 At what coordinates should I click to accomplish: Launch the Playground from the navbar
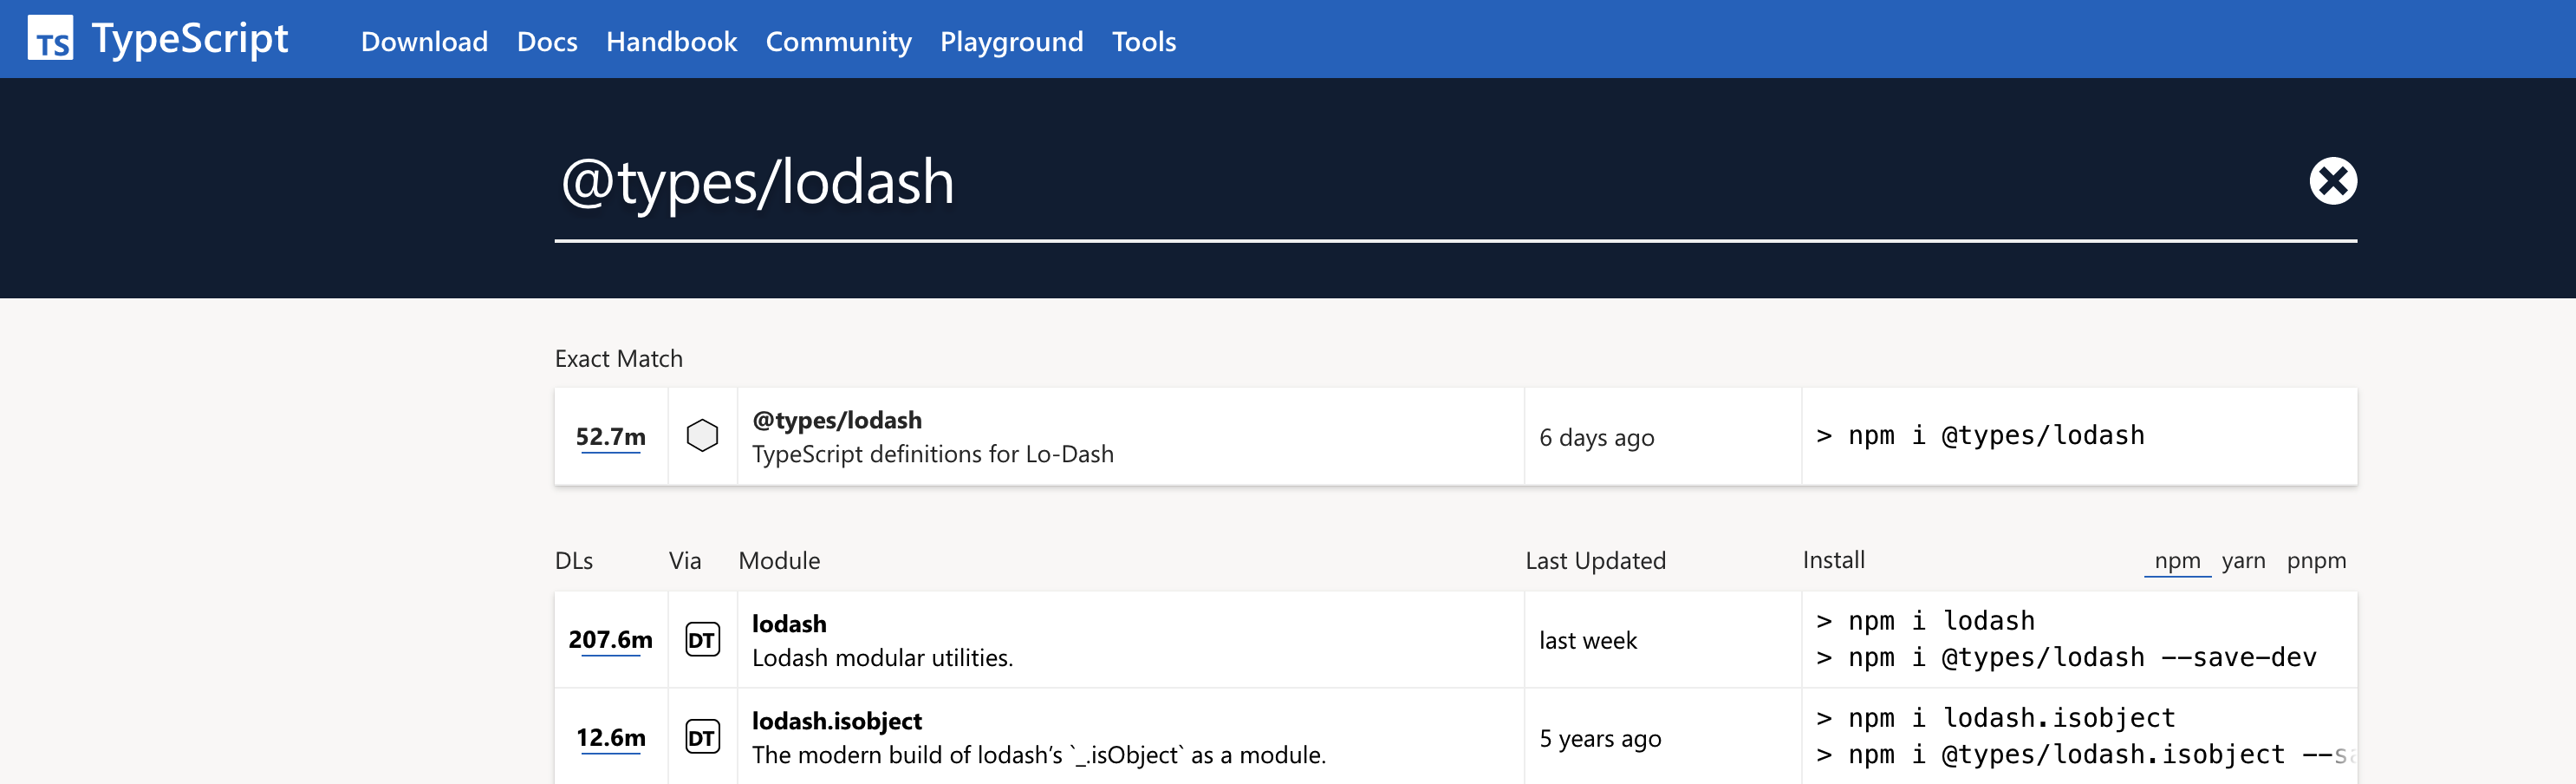pos(1011,41)
